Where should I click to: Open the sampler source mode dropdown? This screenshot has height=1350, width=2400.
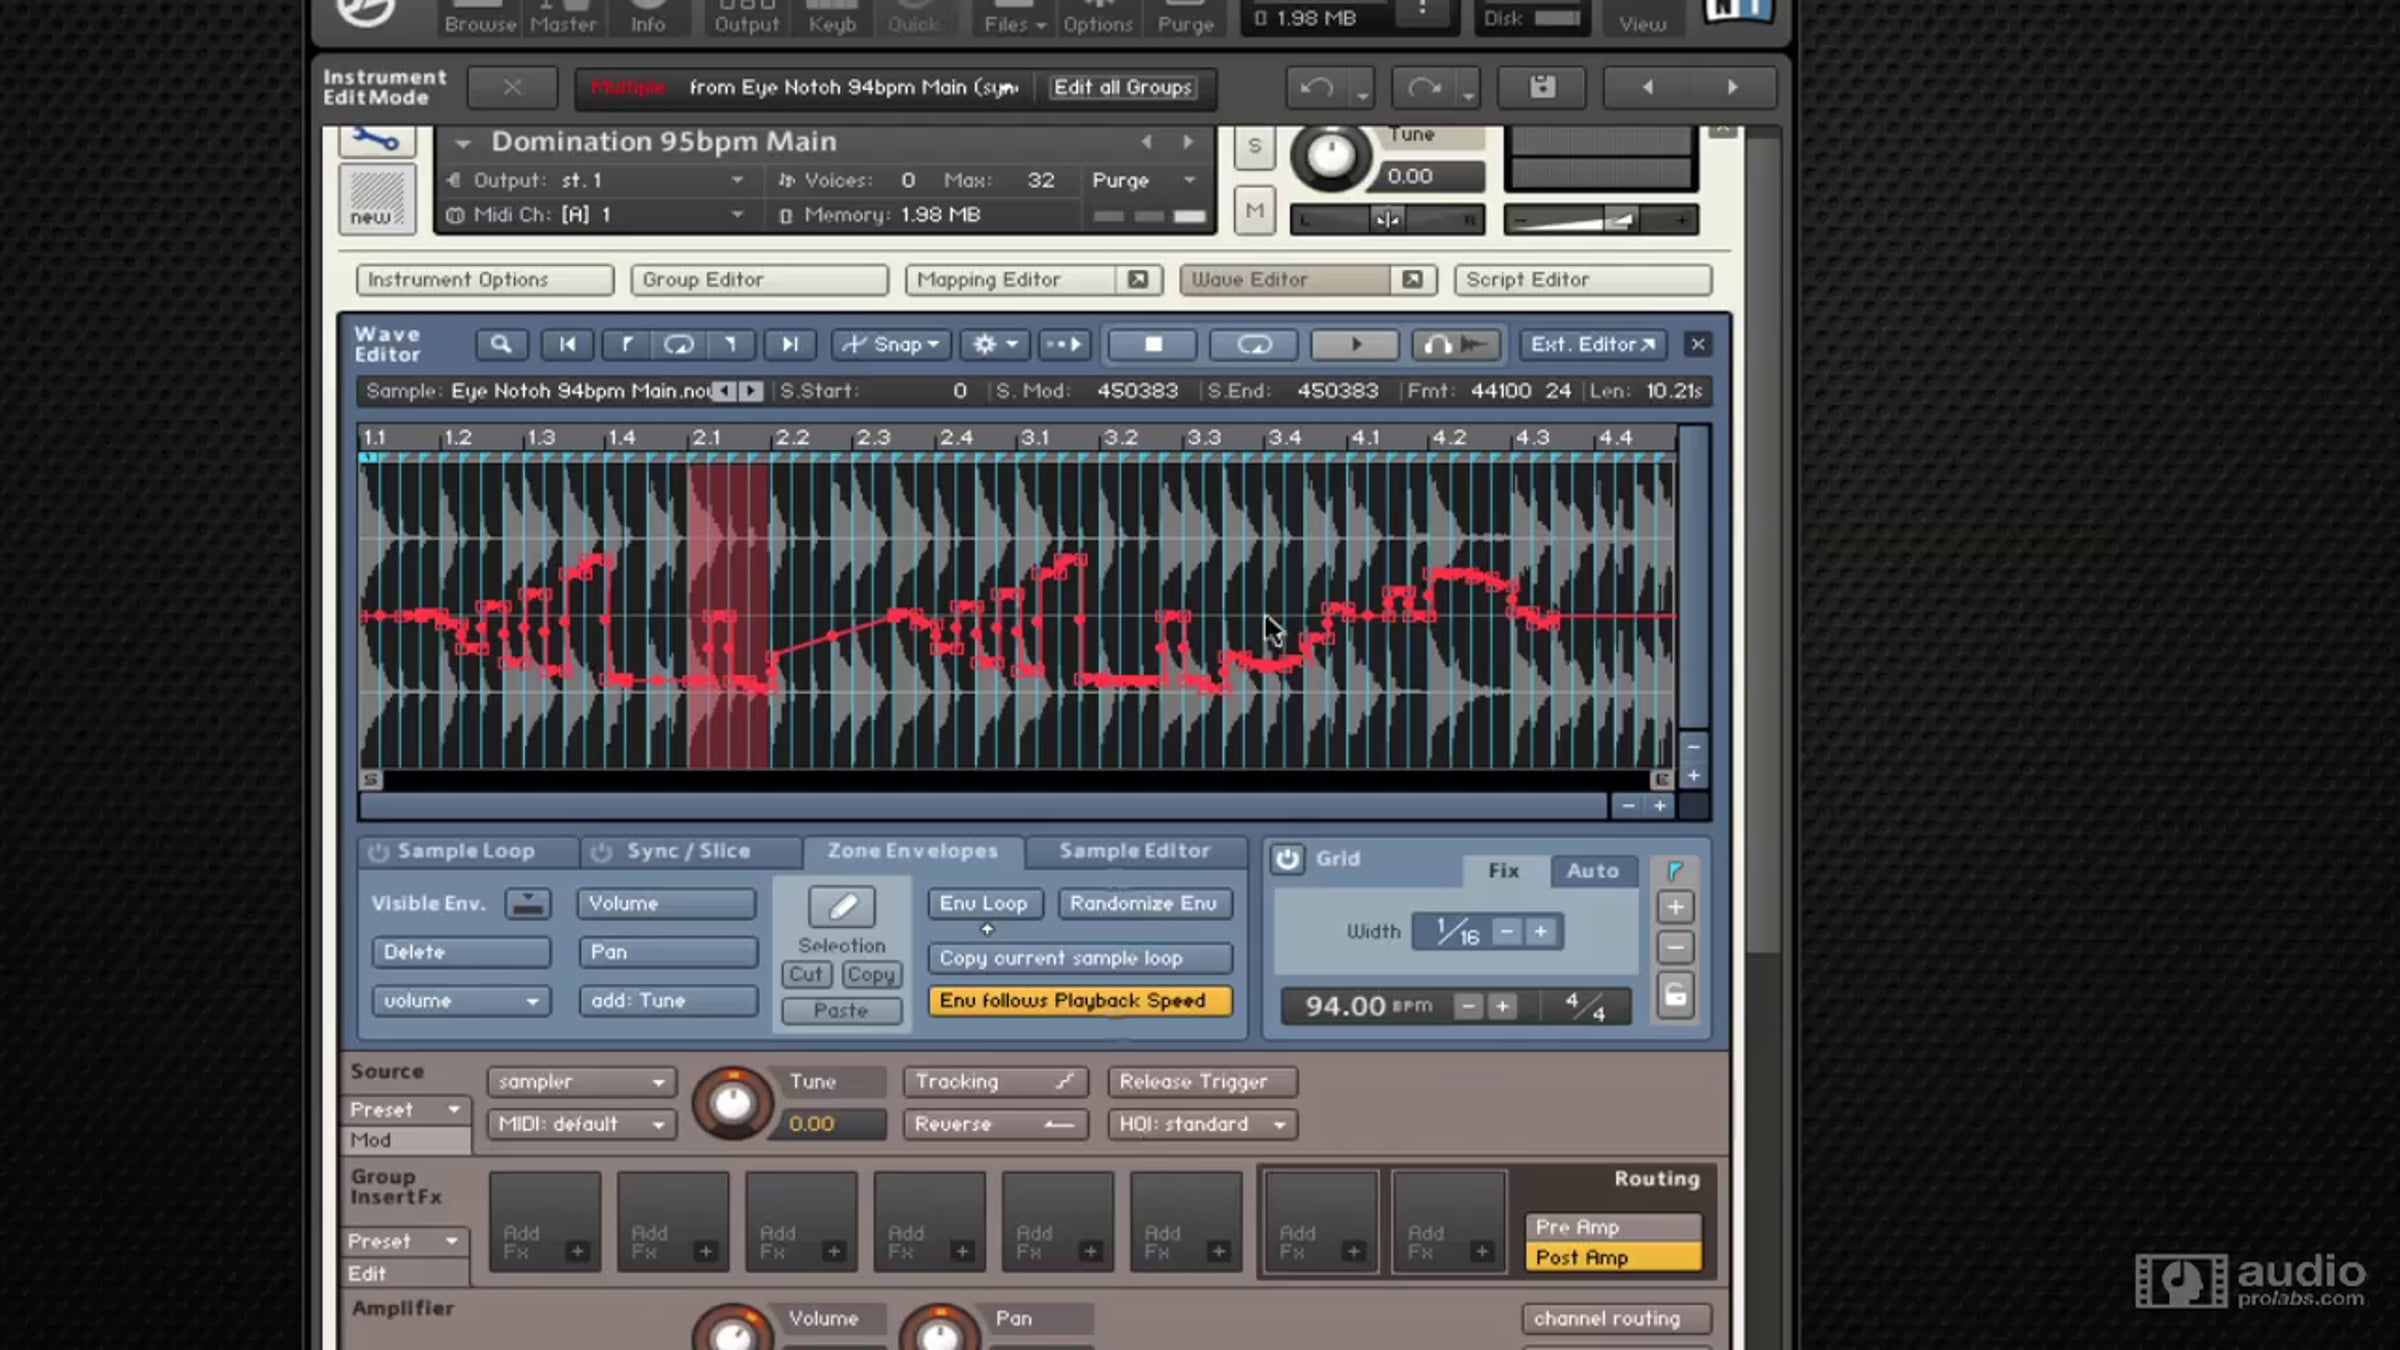point(581,1082)
